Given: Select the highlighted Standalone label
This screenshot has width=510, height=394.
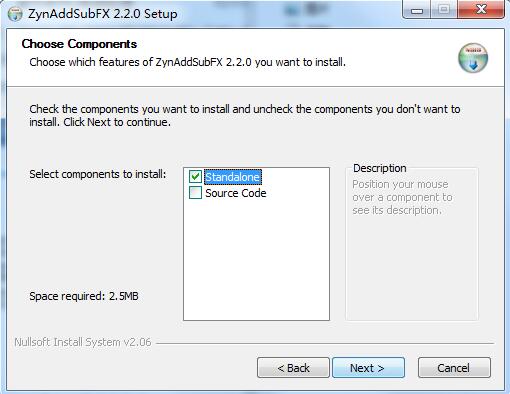Looking at the screenshot, I should (x=232, y=177).
